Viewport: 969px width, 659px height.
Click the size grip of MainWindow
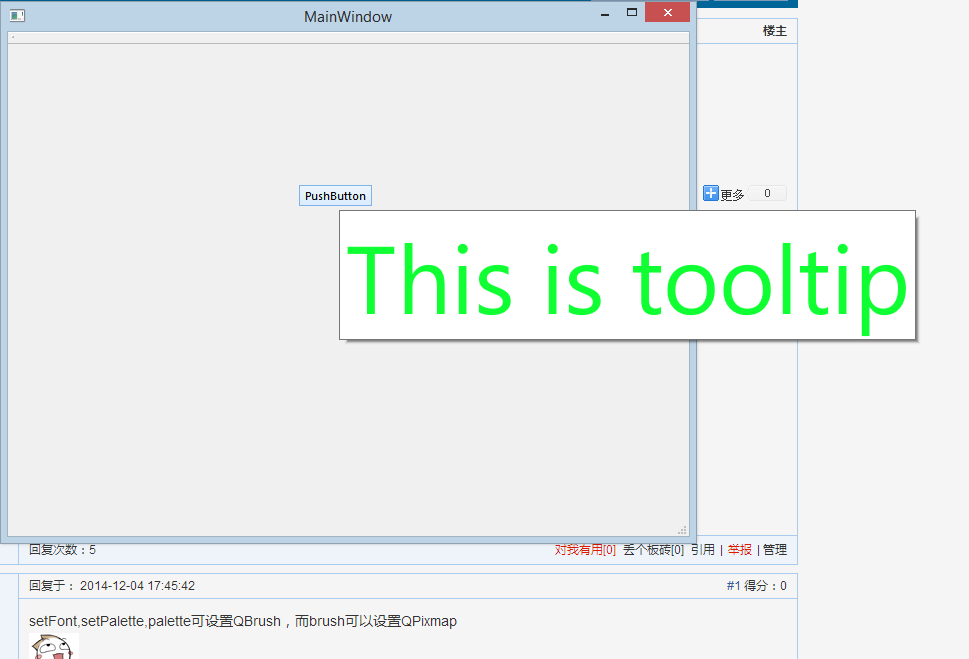(x=683, y=530)
